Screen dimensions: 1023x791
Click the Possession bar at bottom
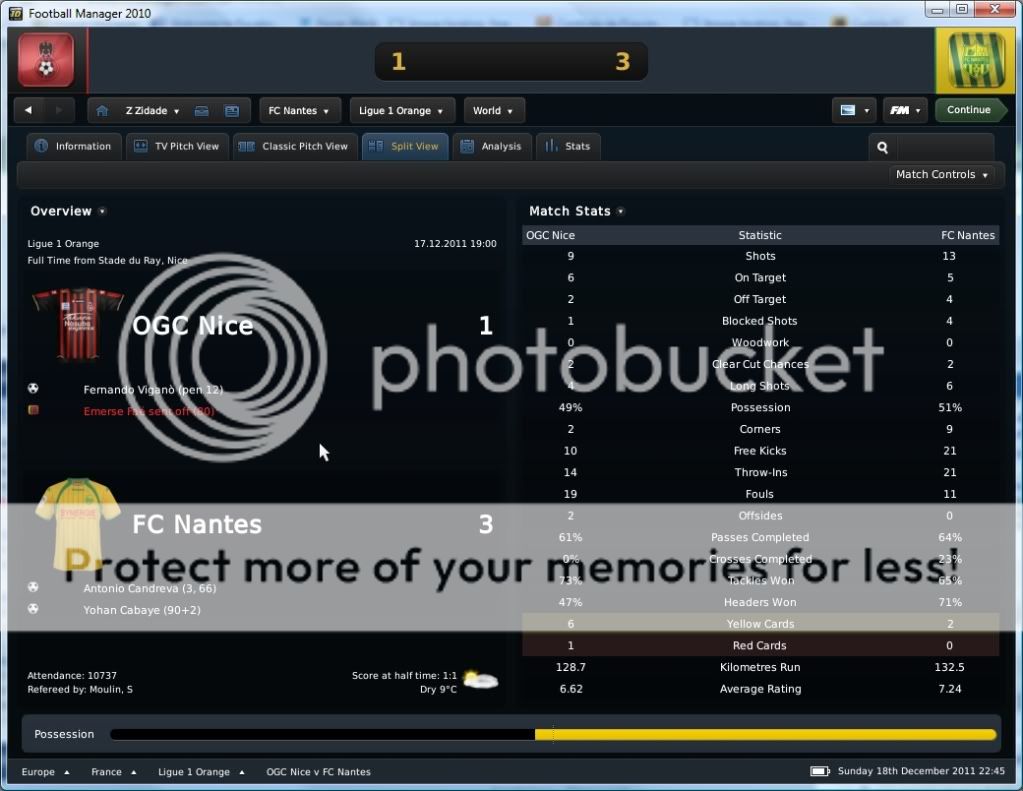click(x=553, y=735)
